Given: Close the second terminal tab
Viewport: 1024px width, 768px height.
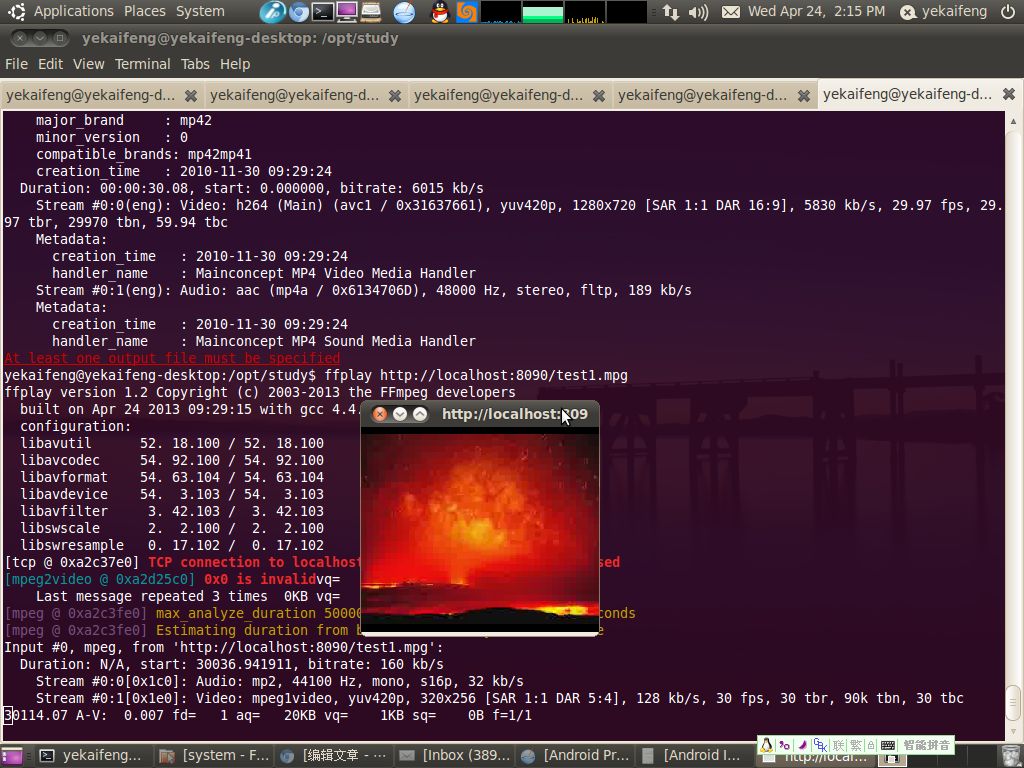Looking at the screenshot, I should click(x=394, y=96).
